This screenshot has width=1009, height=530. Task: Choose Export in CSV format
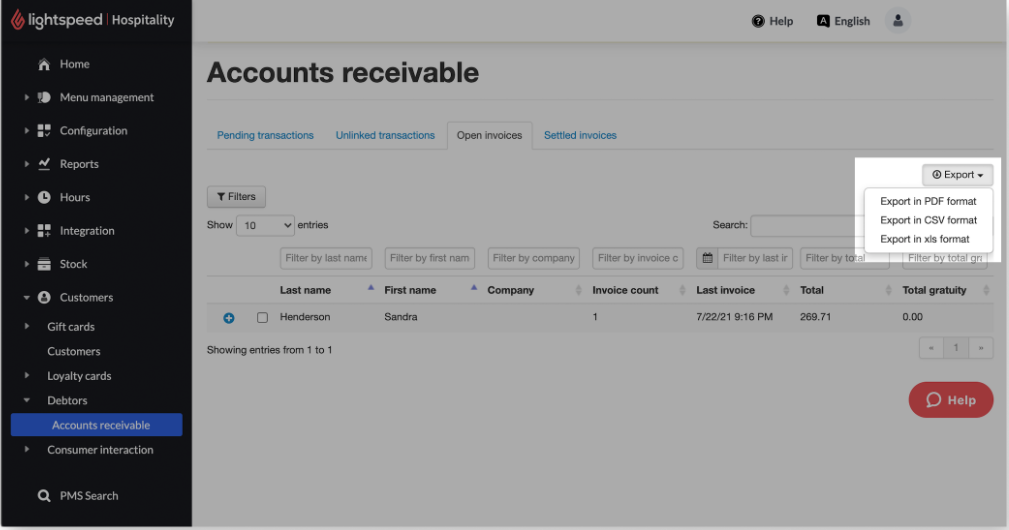click(928, 221)
